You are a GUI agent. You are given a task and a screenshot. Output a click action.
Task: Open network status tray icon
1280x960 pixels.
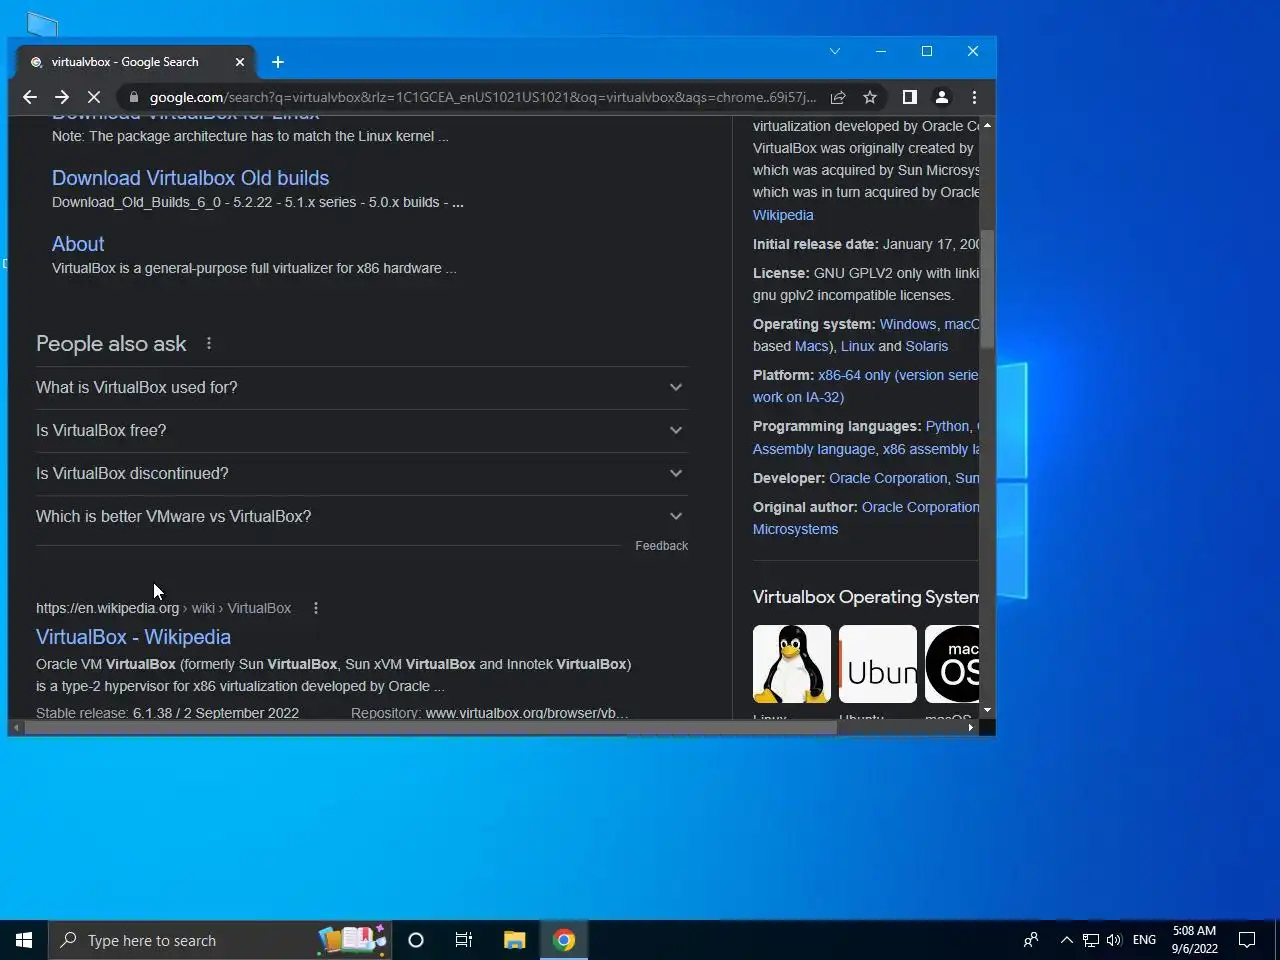click(1091, 940)
